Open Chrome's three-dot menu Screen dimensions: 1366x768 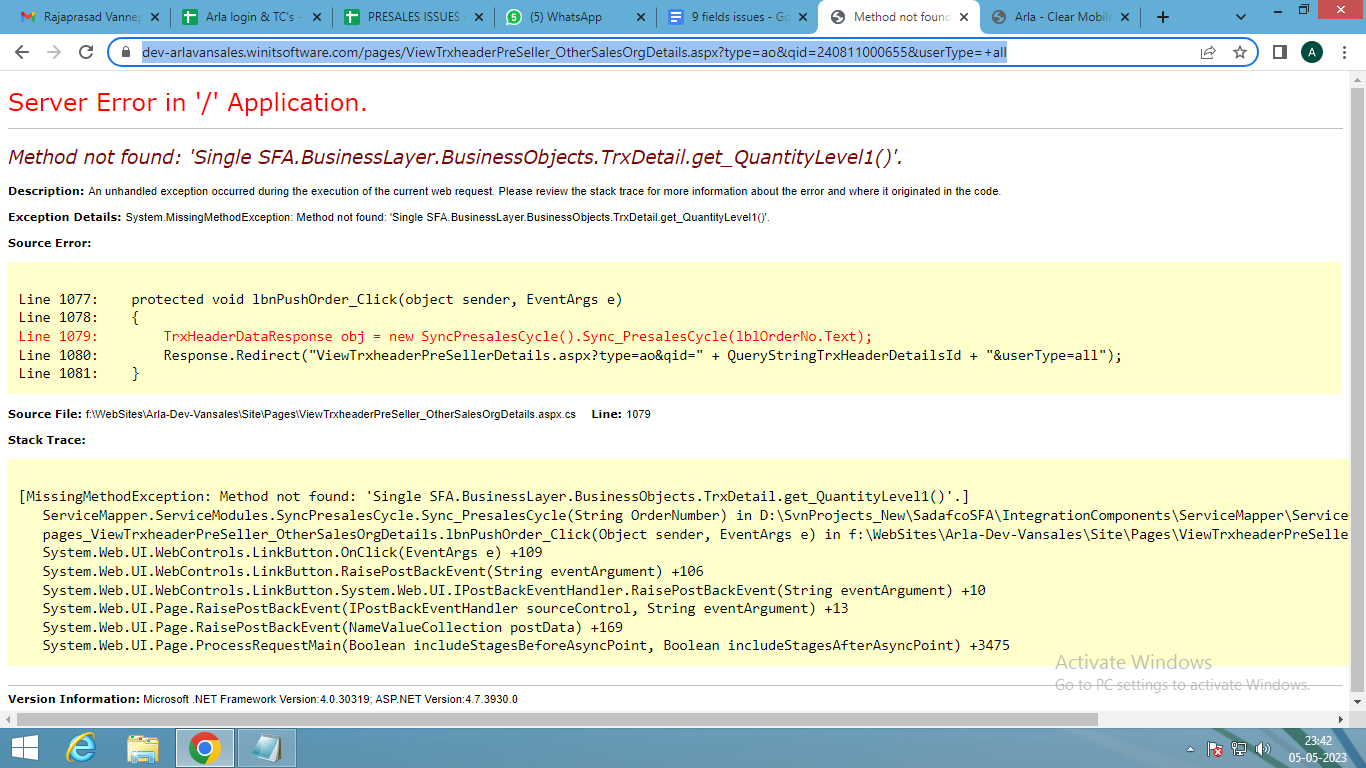tap(1345, 52)
